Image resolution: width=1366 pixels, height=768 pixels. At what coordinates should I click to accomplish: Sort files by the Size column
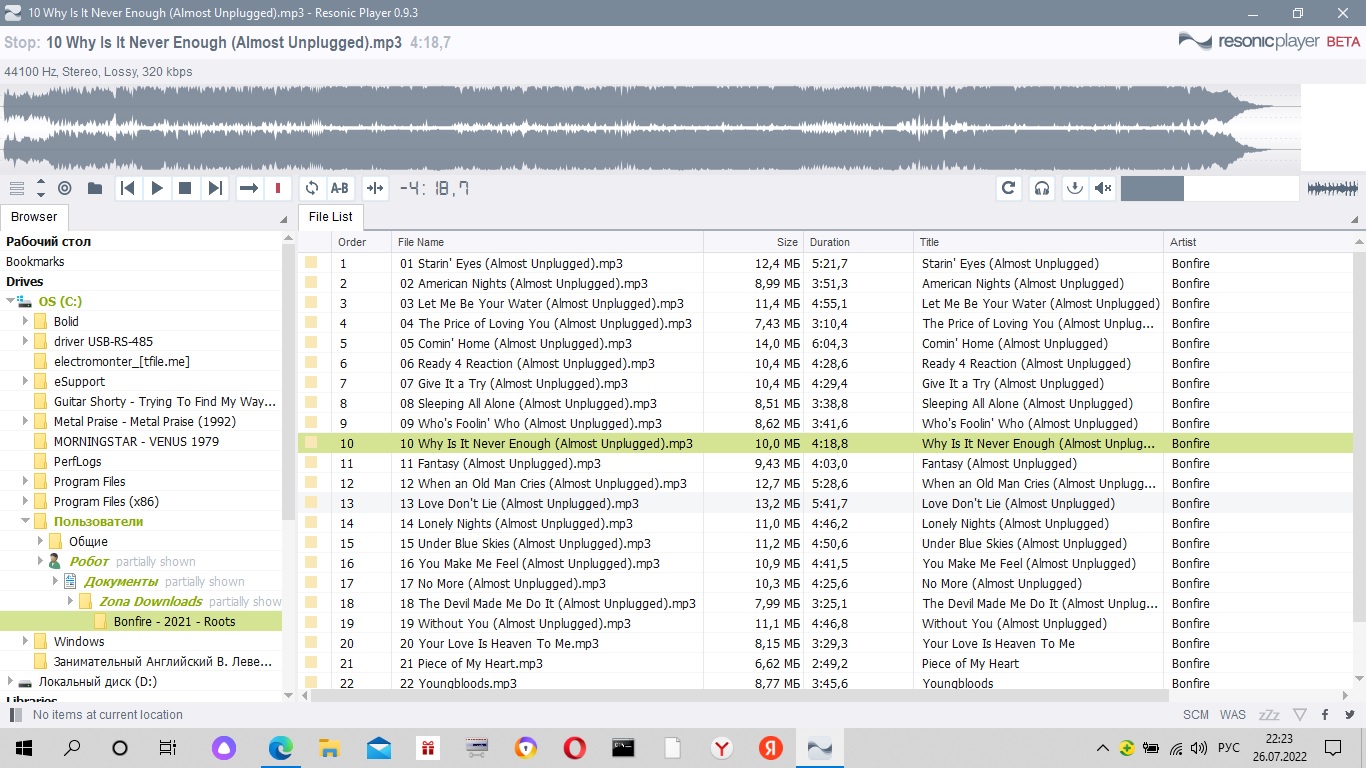tap(754, 242)
